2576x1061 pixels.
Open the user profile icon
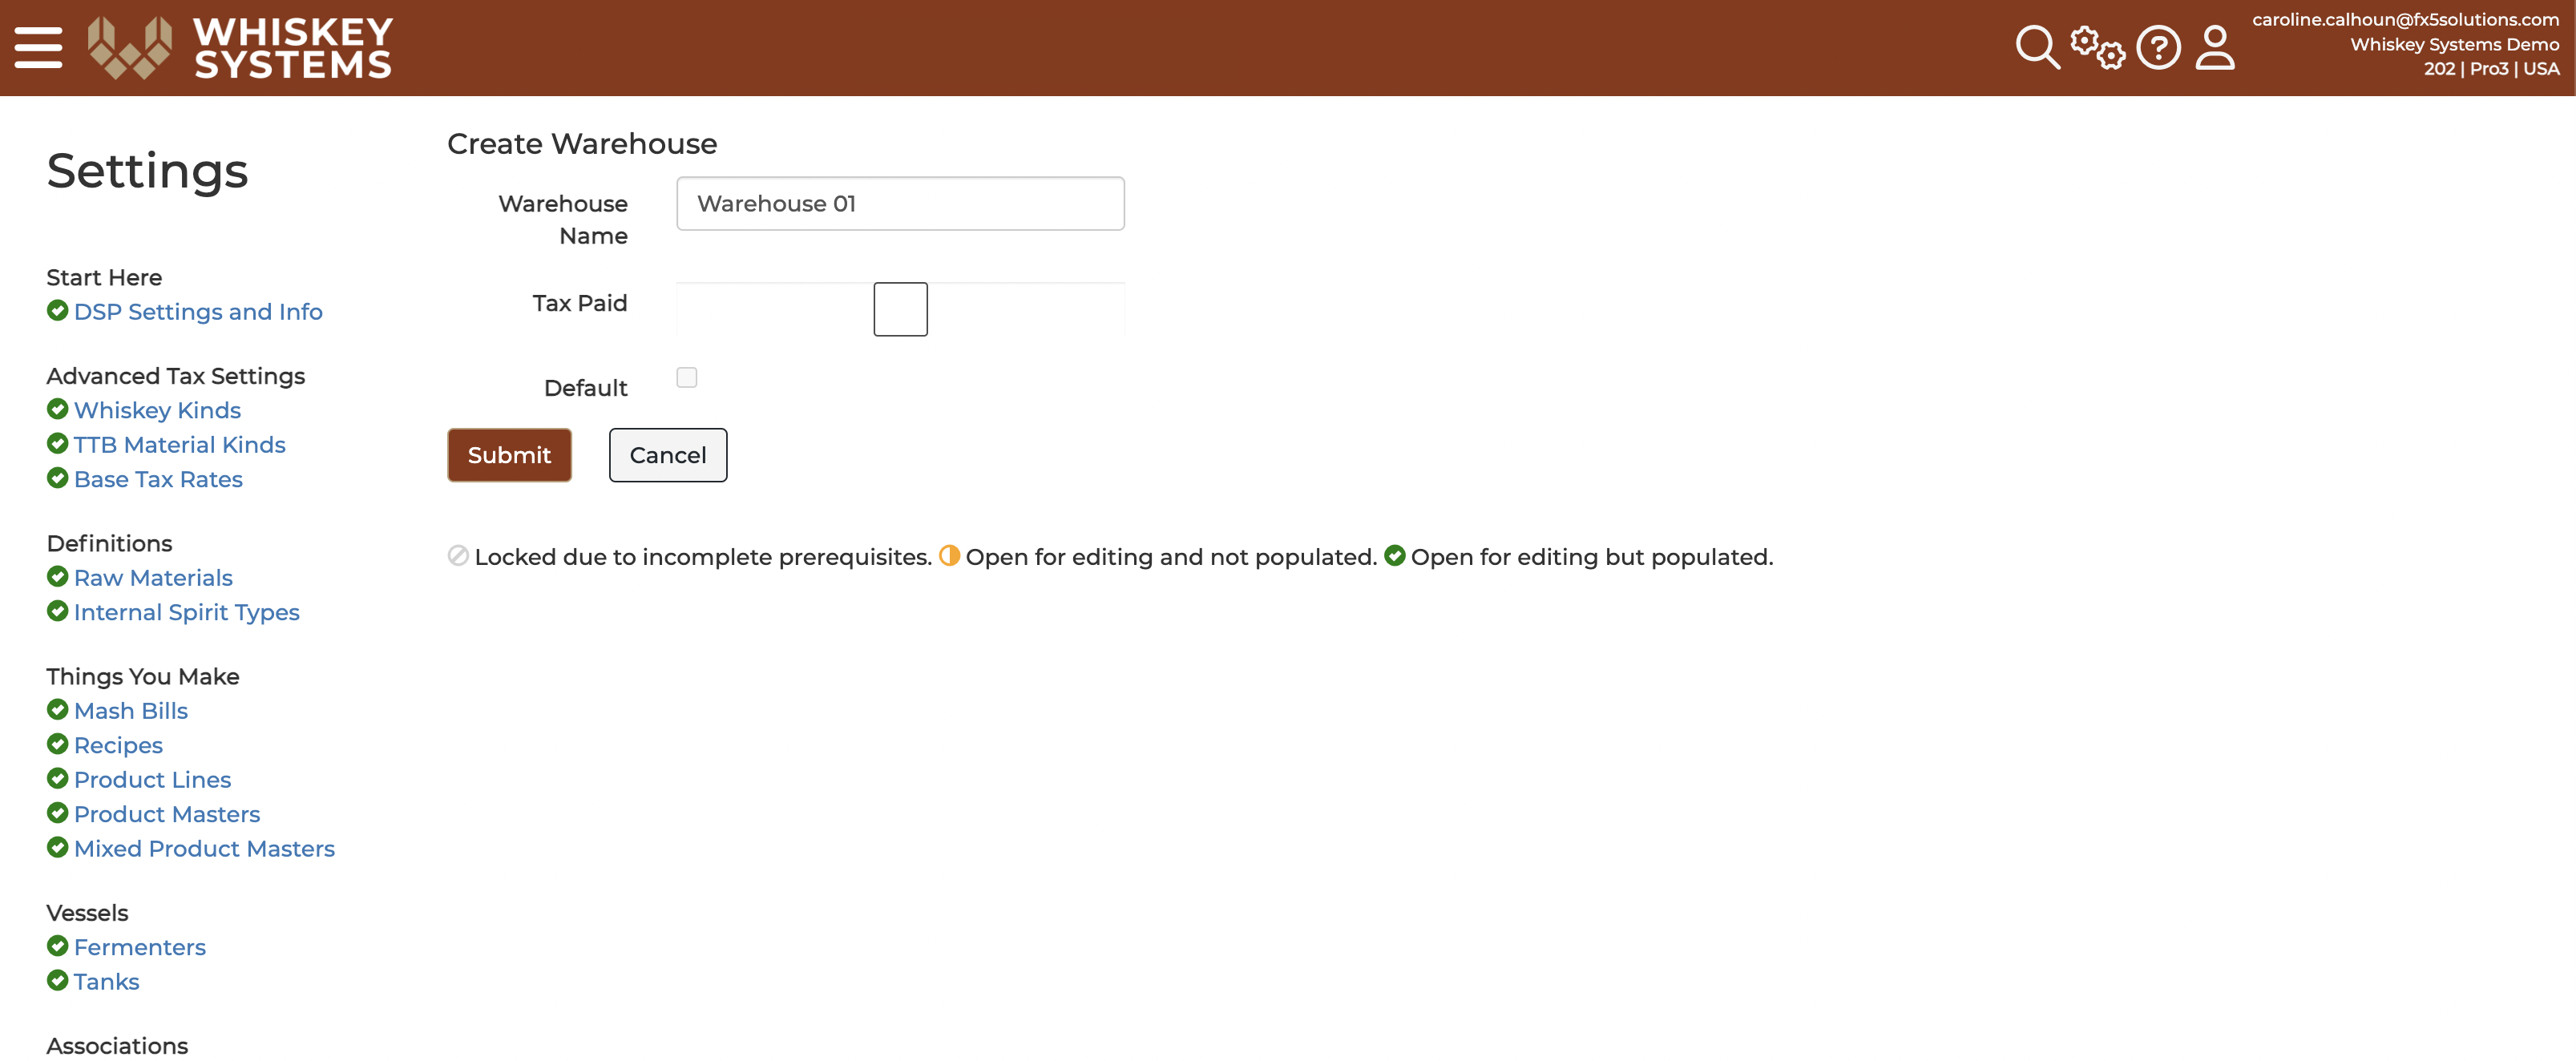pyautogui.click(x=2215, y=47)
